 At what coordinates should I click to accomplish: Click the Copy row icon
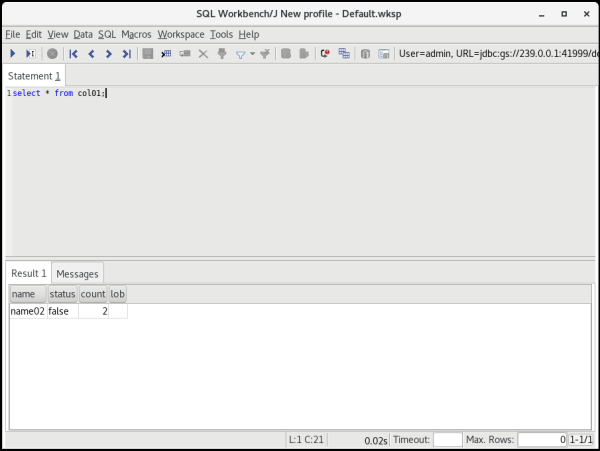(x=185, y=54)
